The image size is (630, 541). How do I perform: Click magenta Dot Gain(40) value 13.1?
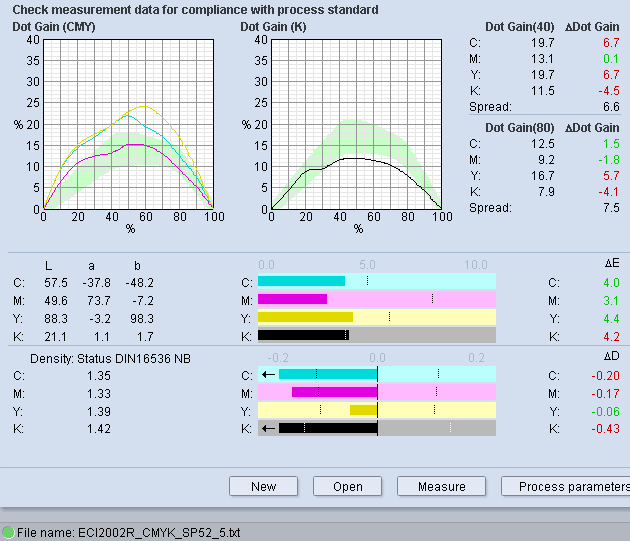542,59
